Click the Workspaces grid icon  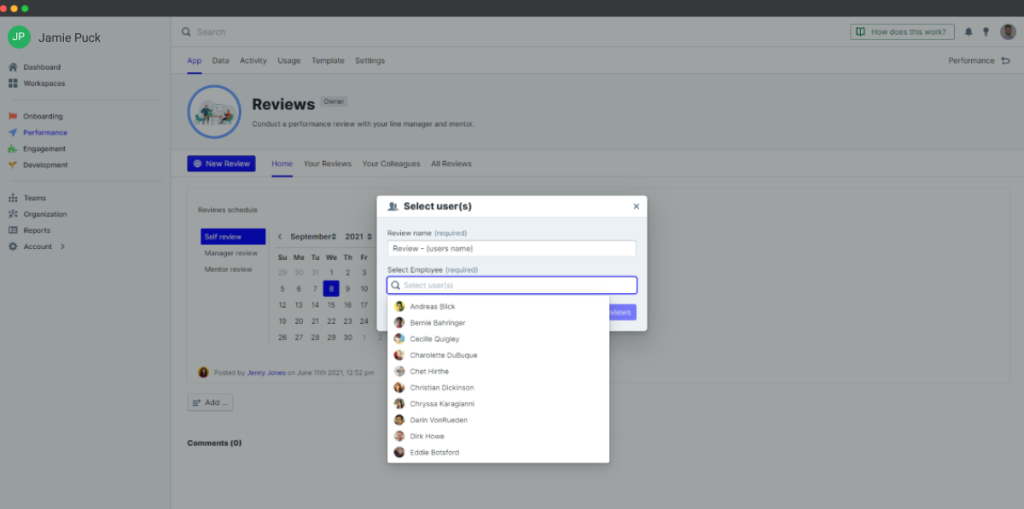[x=13, y=84]
